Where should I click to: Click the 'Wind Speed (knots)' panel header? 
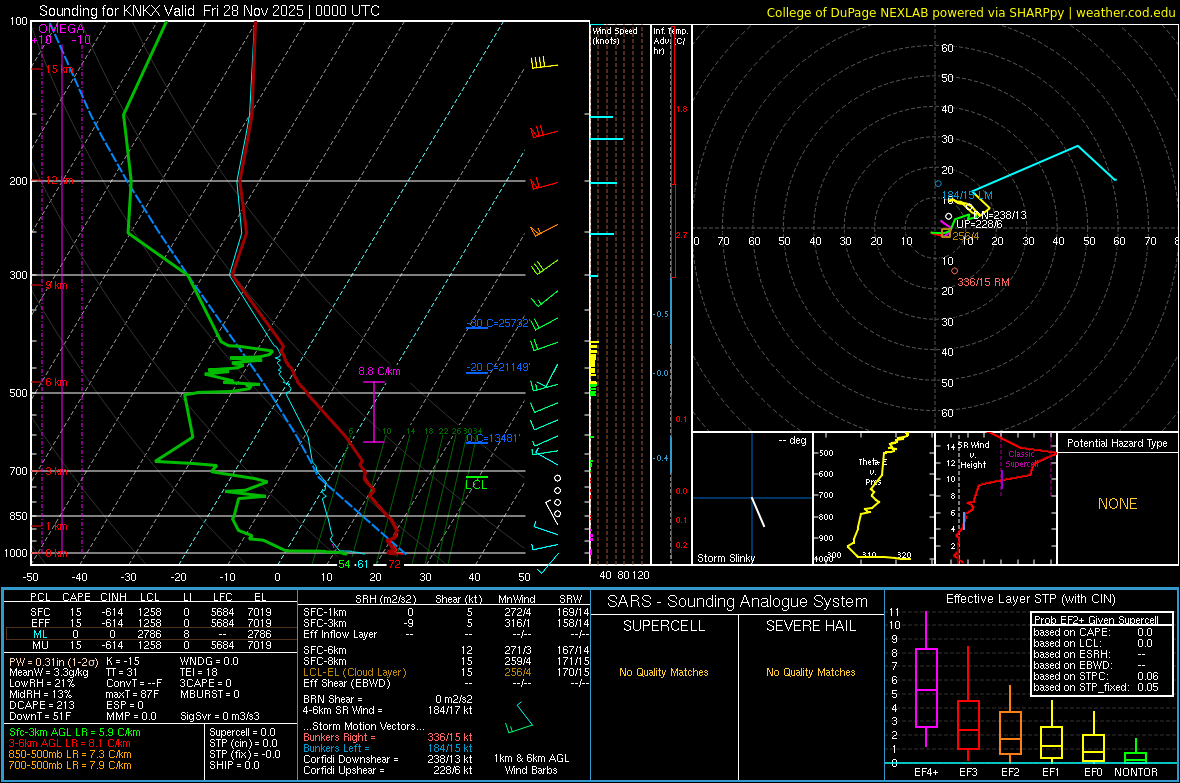(615, 35)
